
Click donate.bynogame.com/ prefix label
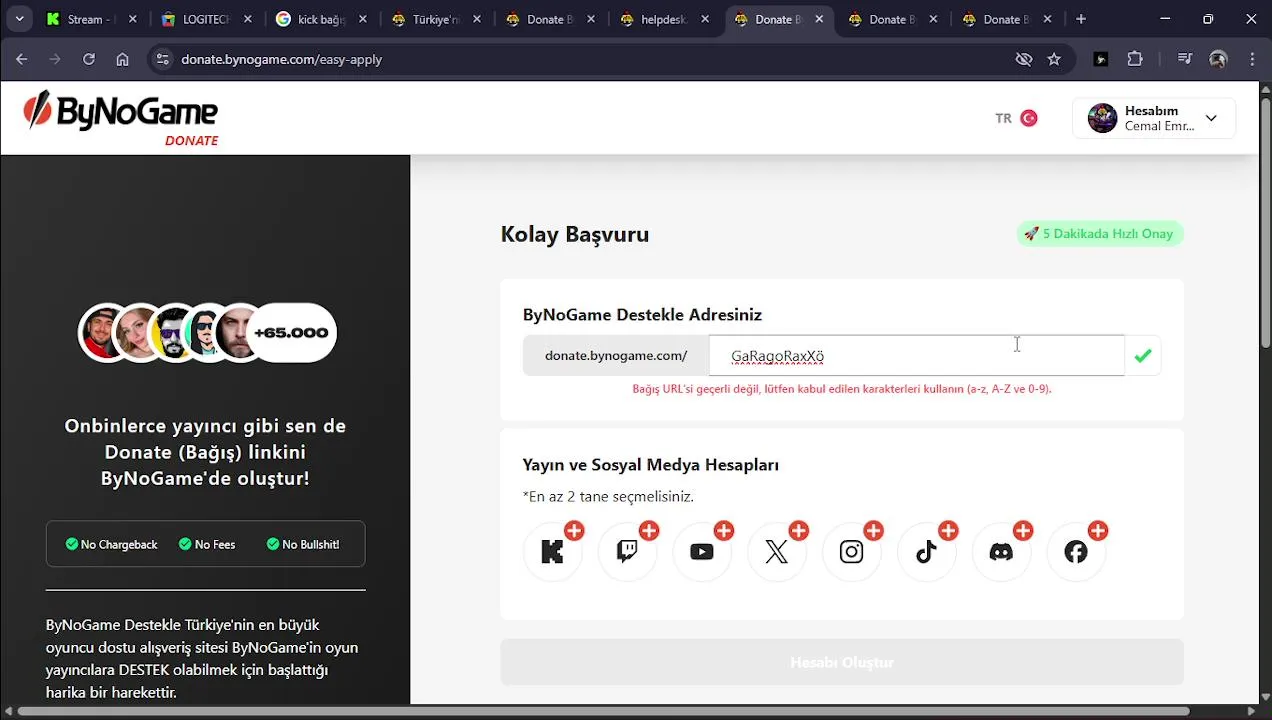[616, 355]
